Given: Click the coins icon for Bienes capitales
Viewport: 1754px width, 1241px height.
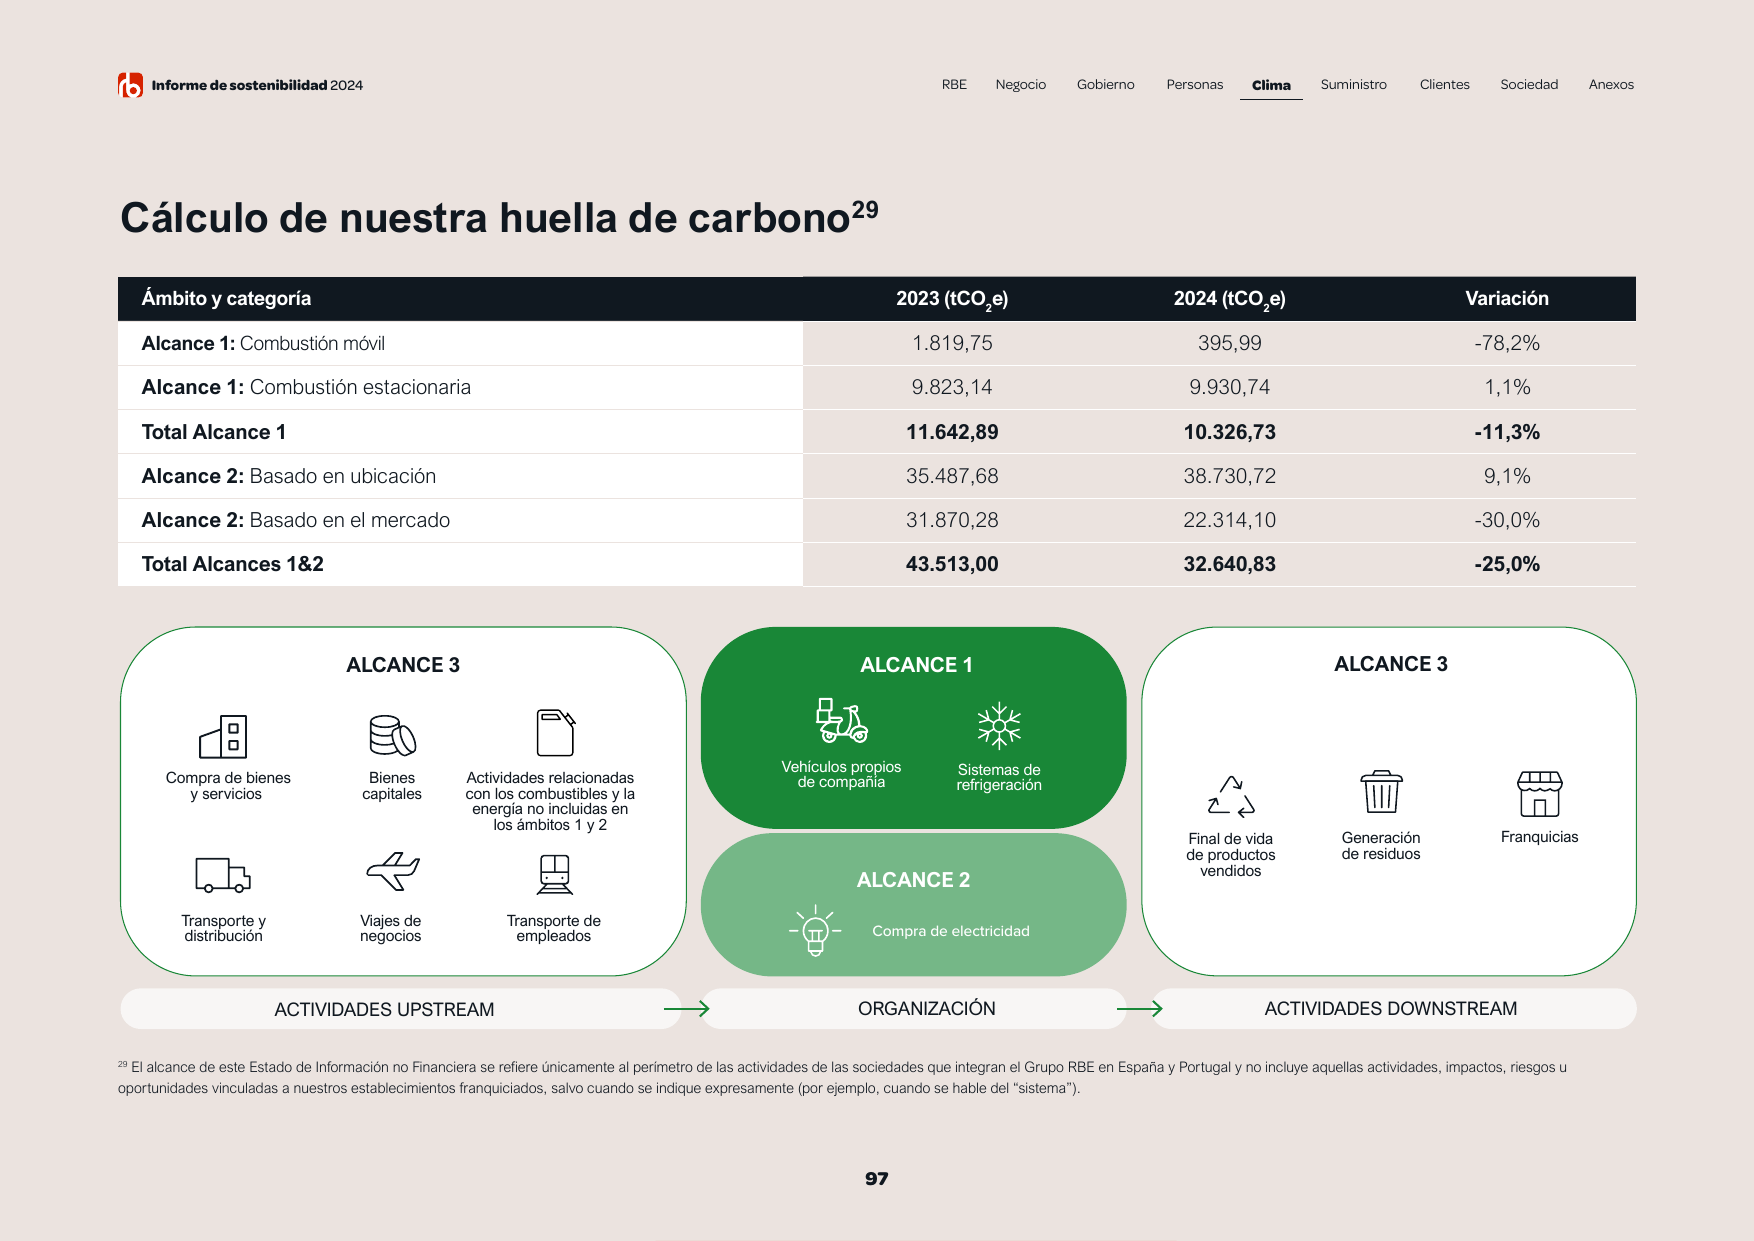Looking at the screenshot, I should pos(392,736).
